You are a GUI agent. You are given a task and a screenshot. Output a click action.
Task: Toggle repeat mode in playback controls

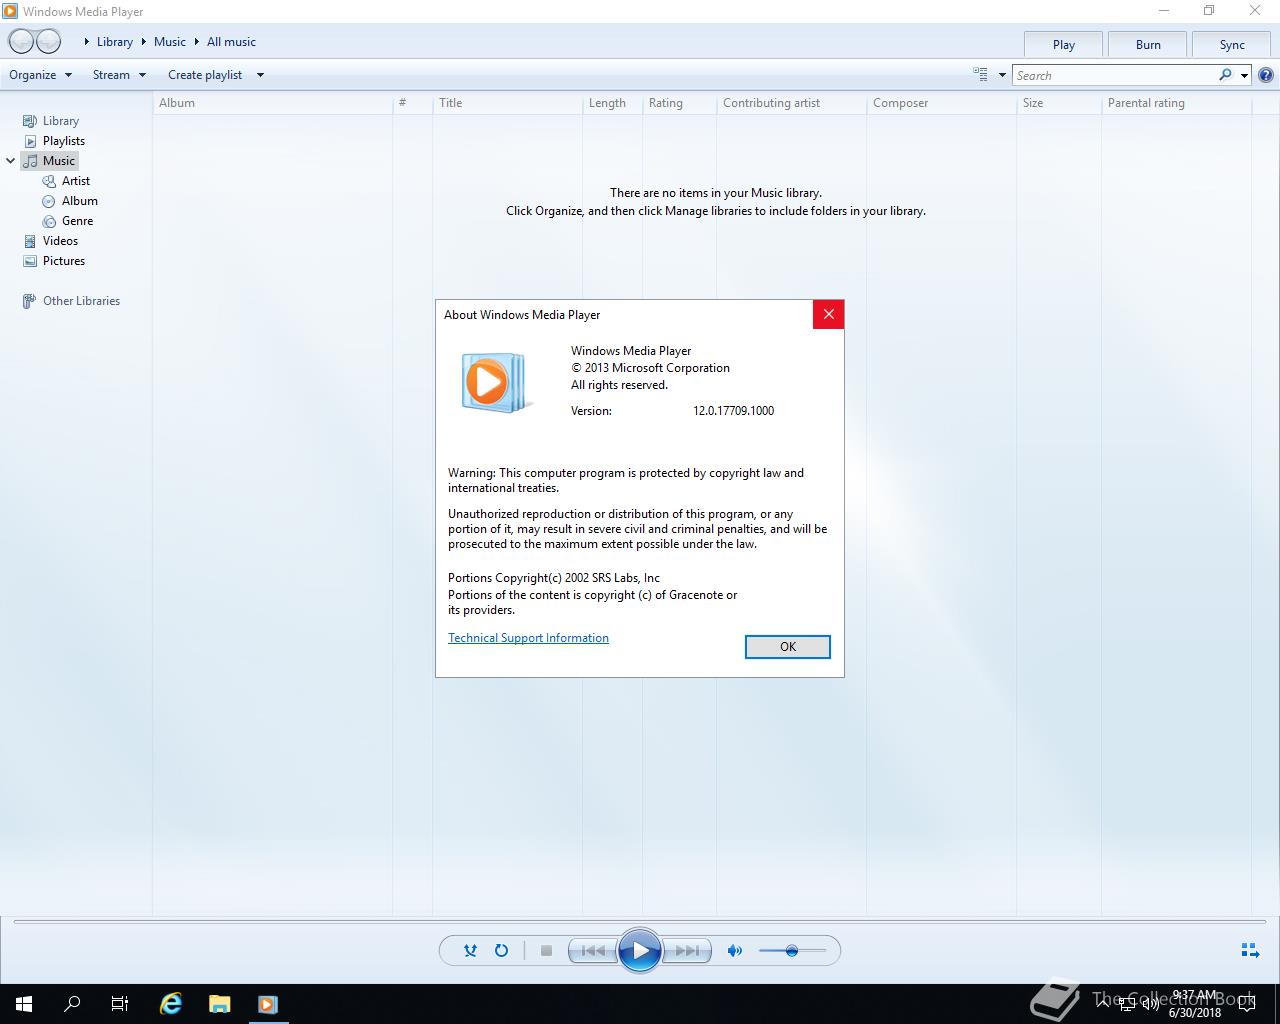[x=501, y=951]
